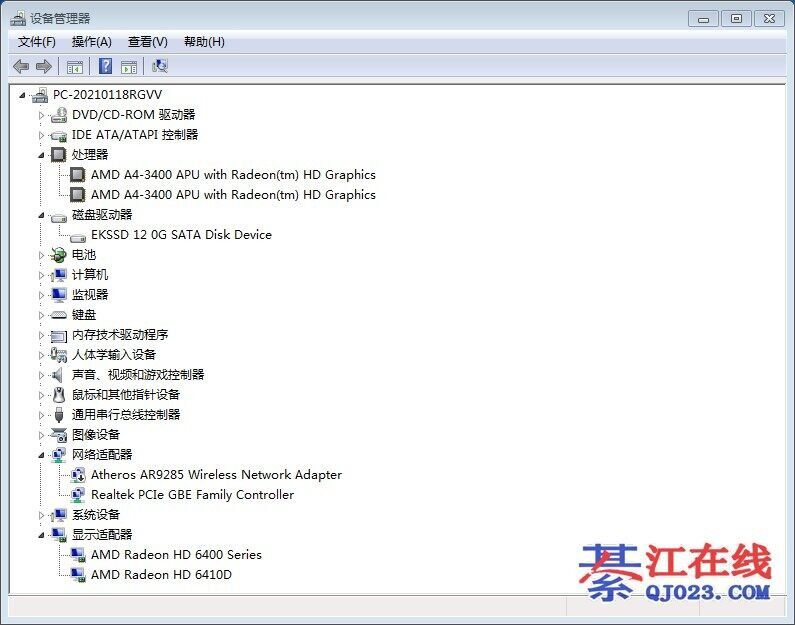795x625 pixels.
Task: Click the 内存技术驱动程序 category icon
Action: tap(59, 335)
